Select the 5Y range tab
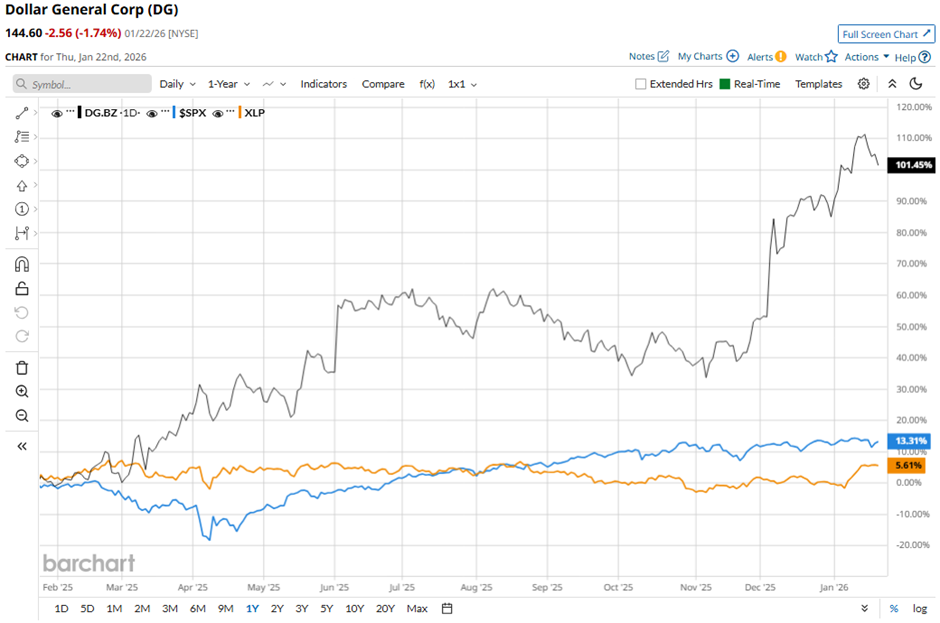The image size is (940, 623). point(326,609)
